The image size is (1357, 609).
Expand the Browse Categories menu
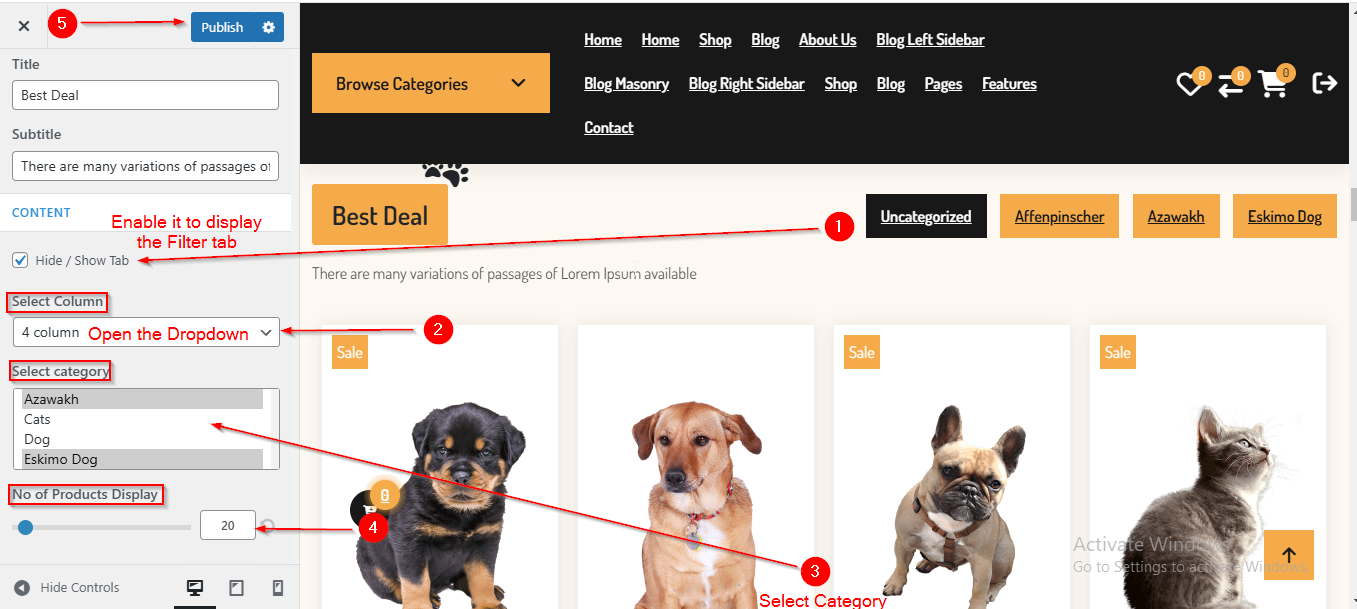[431, 83]
